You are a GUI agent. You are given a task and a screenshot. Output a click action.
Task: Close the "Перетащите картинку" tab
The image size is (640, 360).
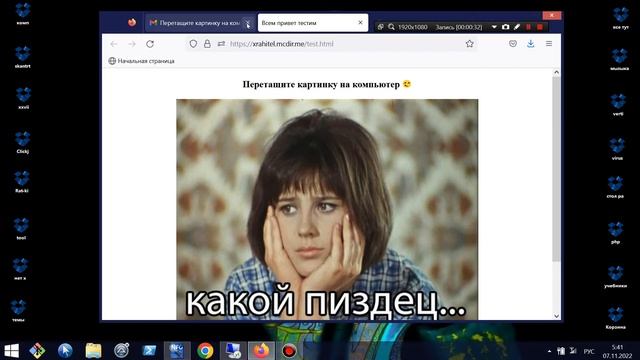pos(248,23)
